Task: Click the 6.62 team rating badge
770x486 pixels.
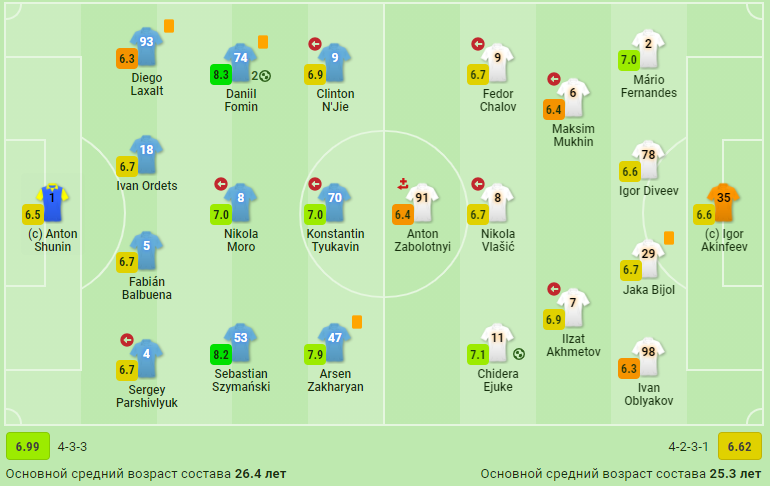Action: [740, 446]
